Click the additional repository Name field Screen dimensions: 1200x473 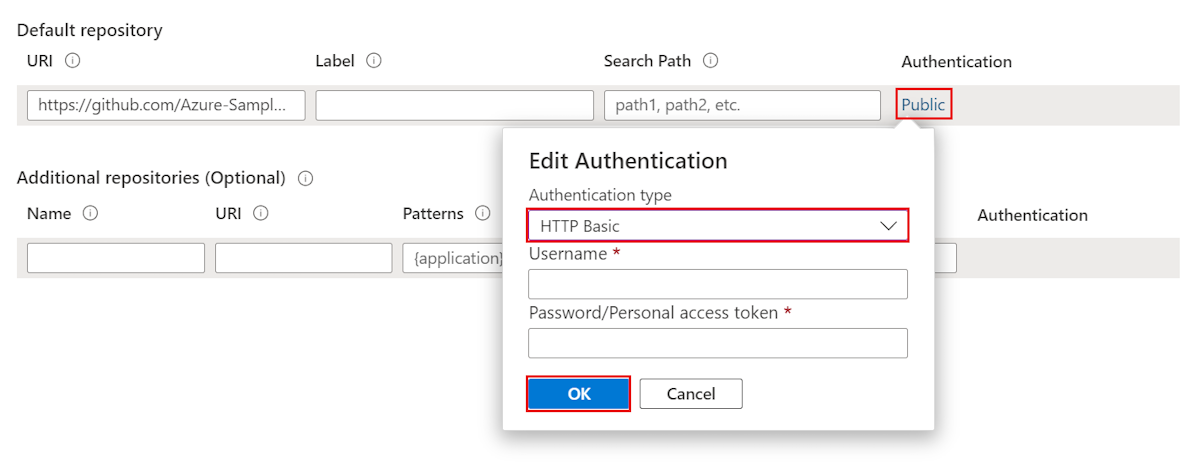pyautogui.click(x=115, y=258)
